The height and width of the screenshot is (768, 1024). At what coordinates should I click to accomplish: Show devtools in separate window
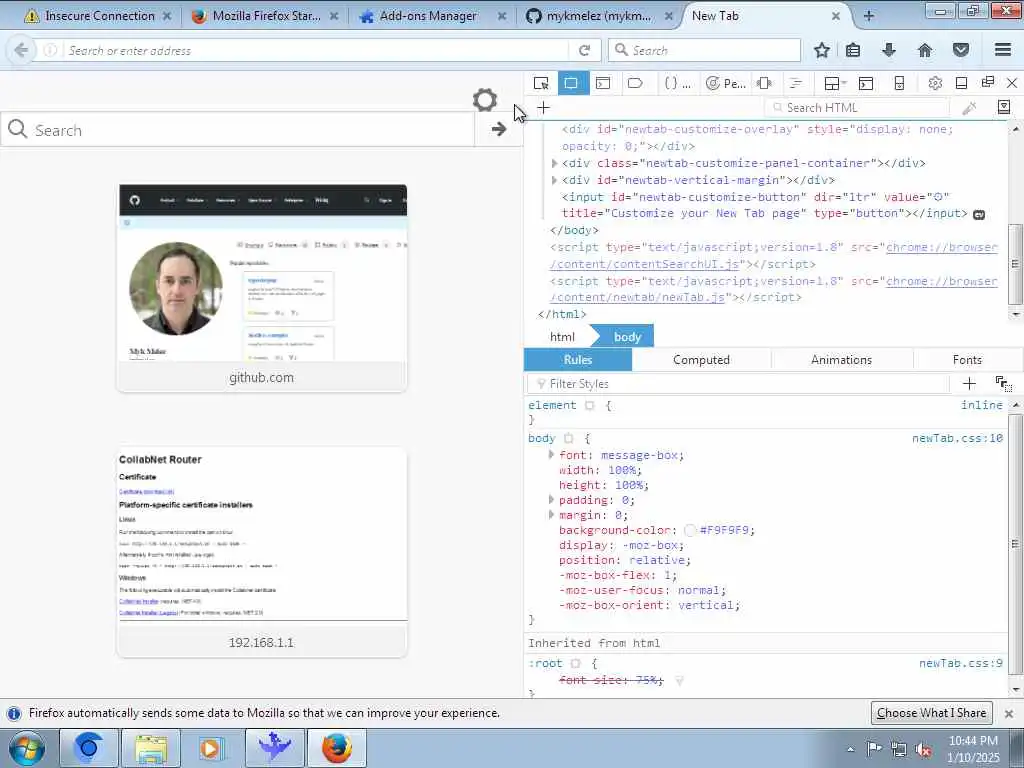(987, 82)
